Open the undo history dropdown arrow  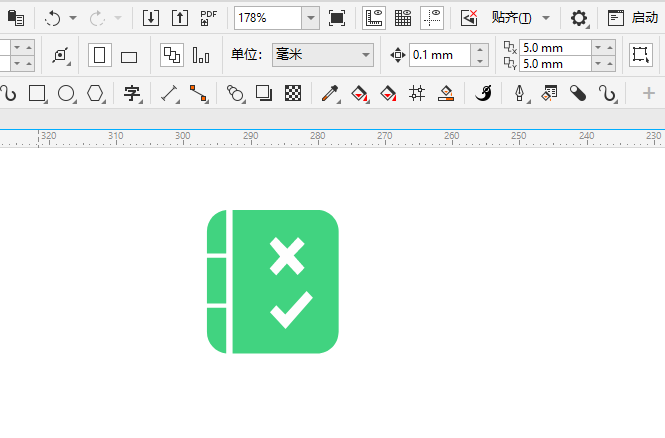pyautogui.click(x=73, y=18)
